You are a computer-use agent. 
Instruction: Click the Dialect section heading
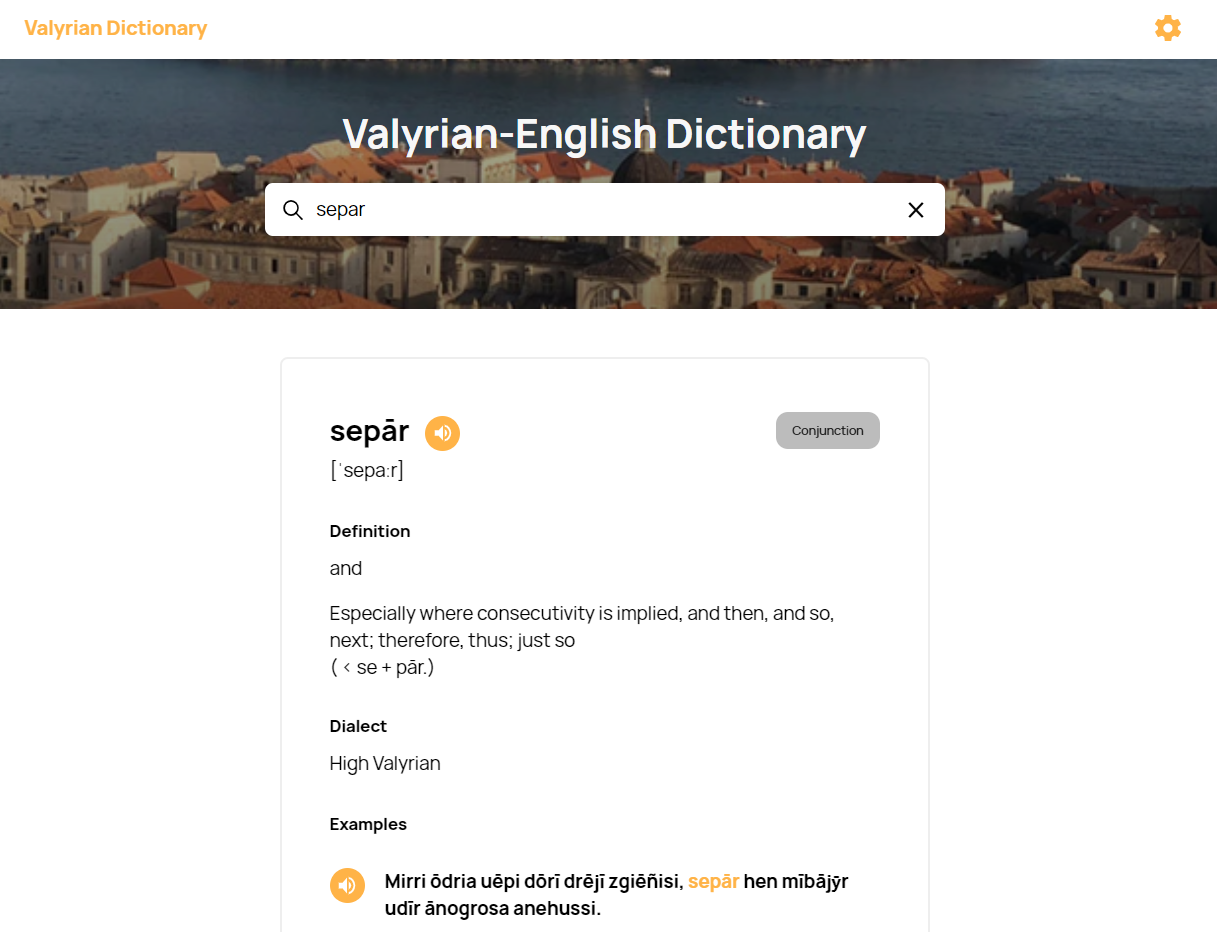click(357, 726)
